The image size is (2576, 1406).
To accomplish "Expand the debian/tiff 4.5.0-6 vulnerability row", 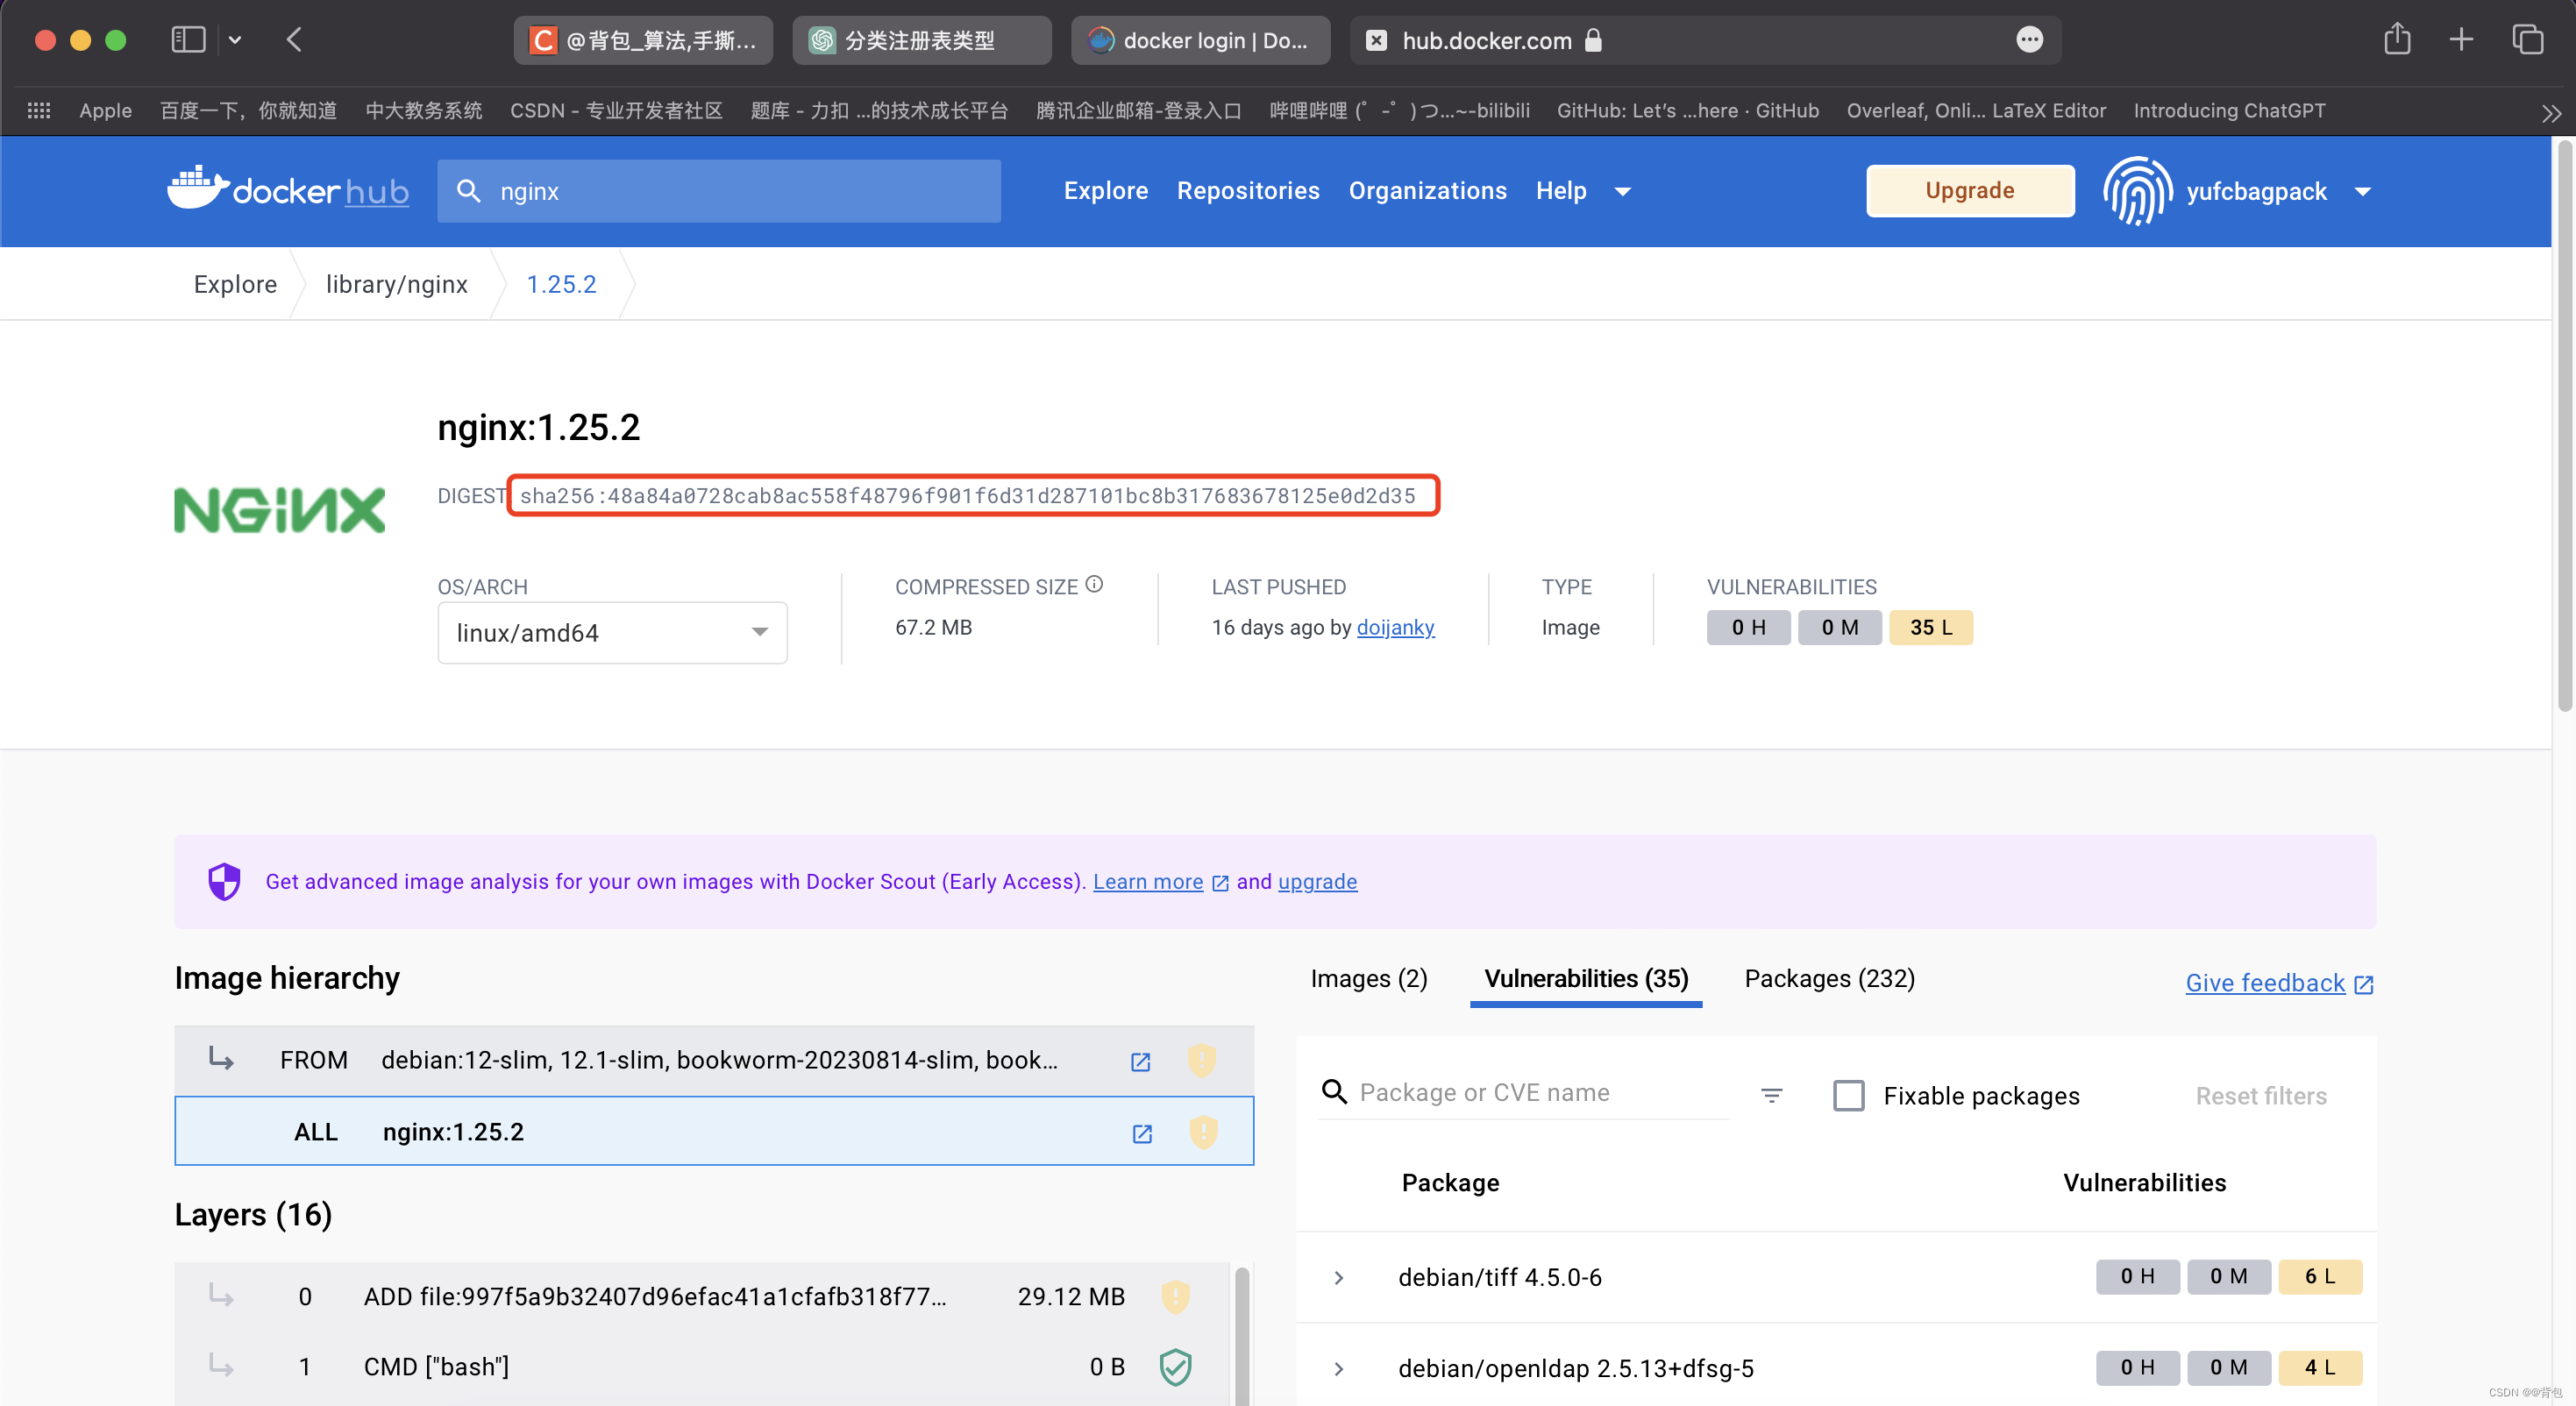I will [1341, 1275].
